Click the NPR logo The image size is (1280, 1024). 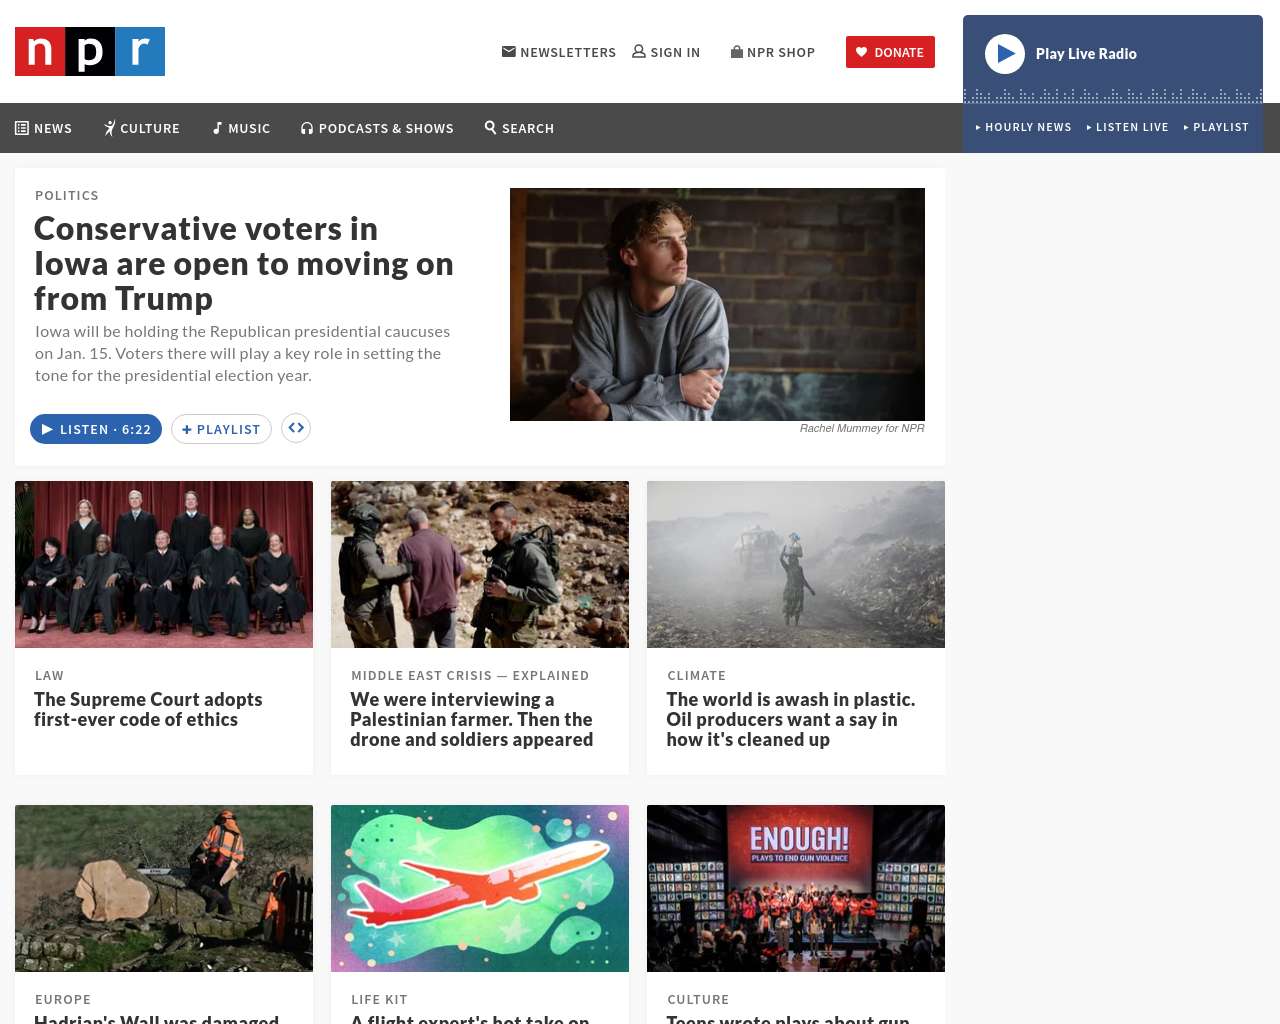pyautogui.click(x=90, y=52)
